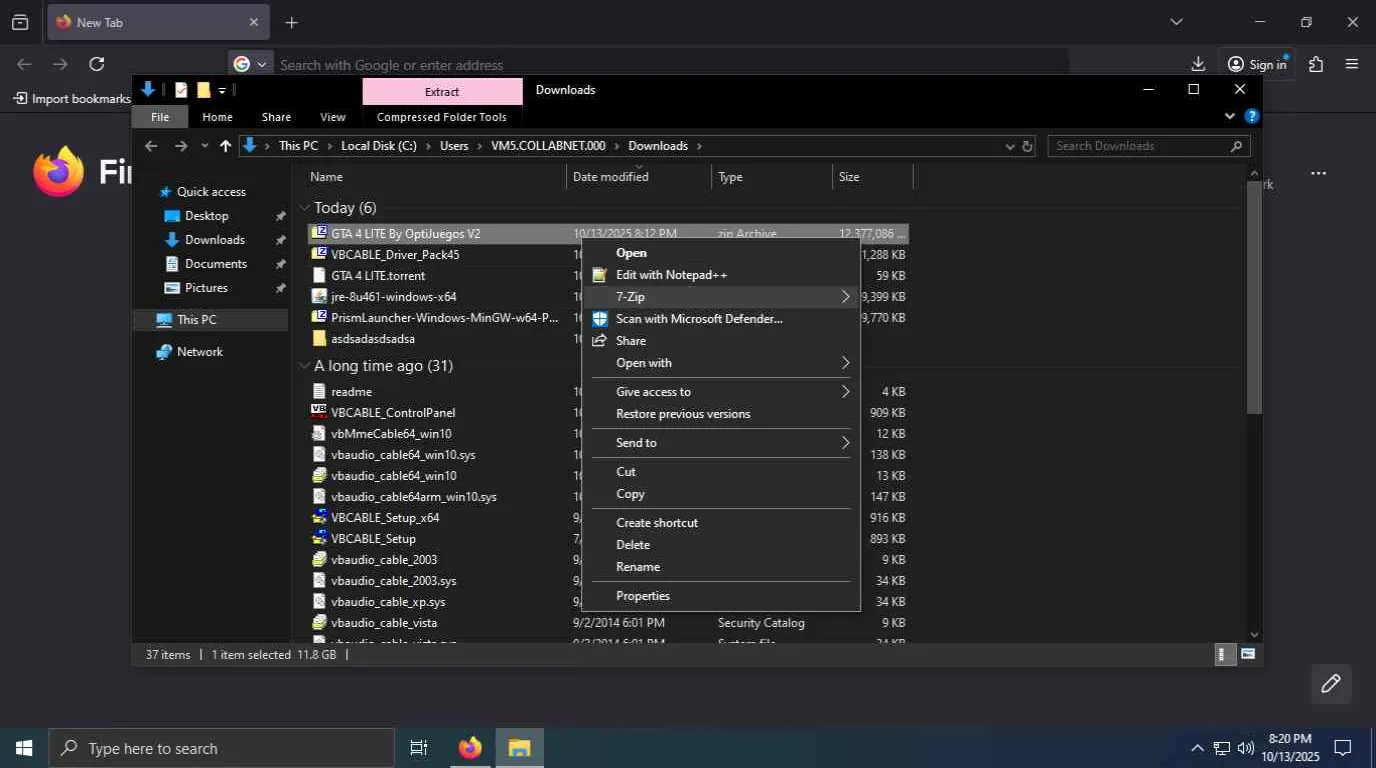Viewport: 1376px width, 768px height.
Task: Collapse the Today (6) group
Action: [x=305, y=208]
